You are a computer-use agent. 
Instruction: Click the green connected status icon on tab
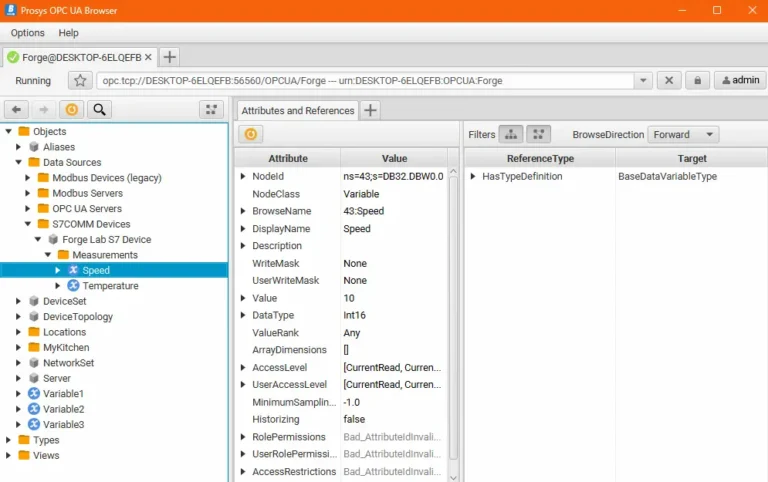[x=13, y=57]
